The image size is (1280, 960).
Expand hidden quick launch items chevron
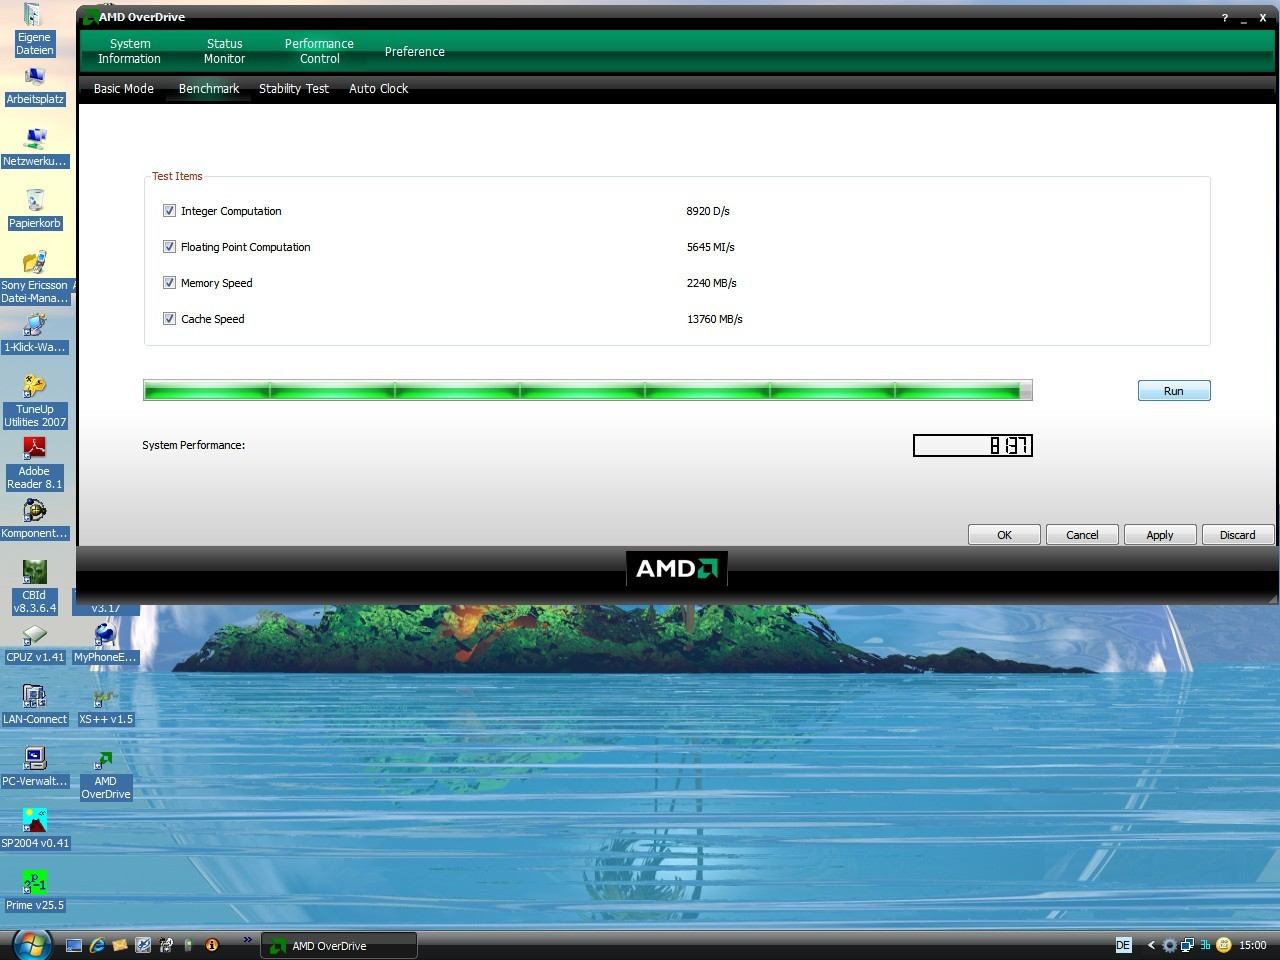(246, 940)
